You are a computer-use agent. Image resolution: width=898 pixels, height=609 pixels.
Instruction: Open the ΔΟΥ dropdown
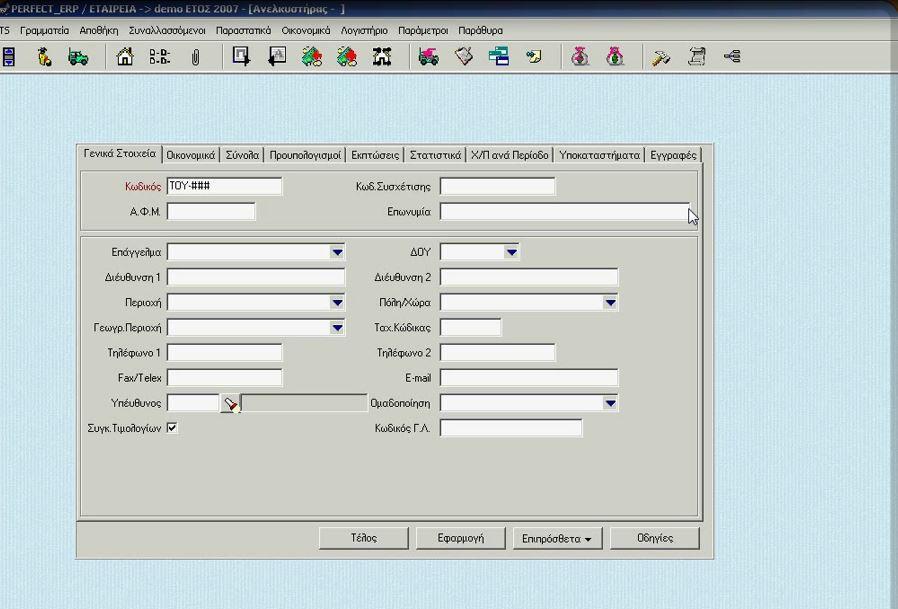click(x=511, y=252)
